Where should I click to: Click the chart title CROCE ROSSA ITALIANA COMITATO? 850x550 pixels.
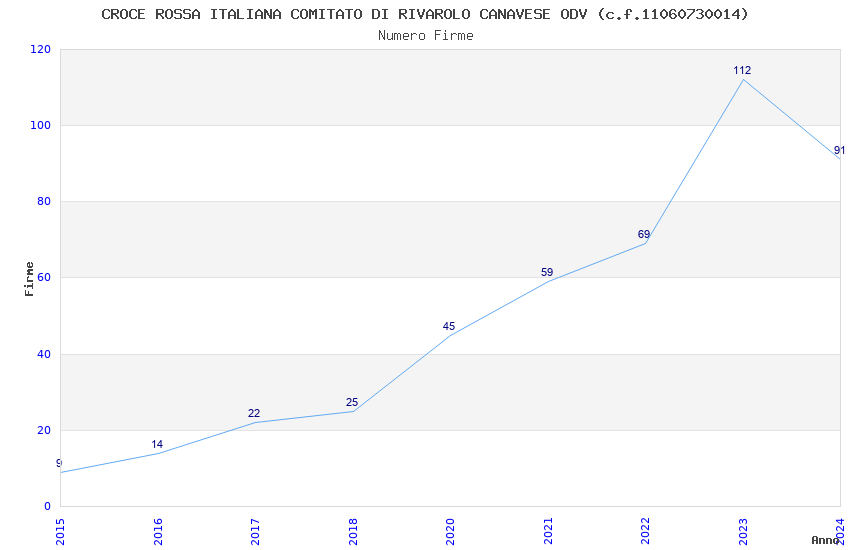(424, 14)
